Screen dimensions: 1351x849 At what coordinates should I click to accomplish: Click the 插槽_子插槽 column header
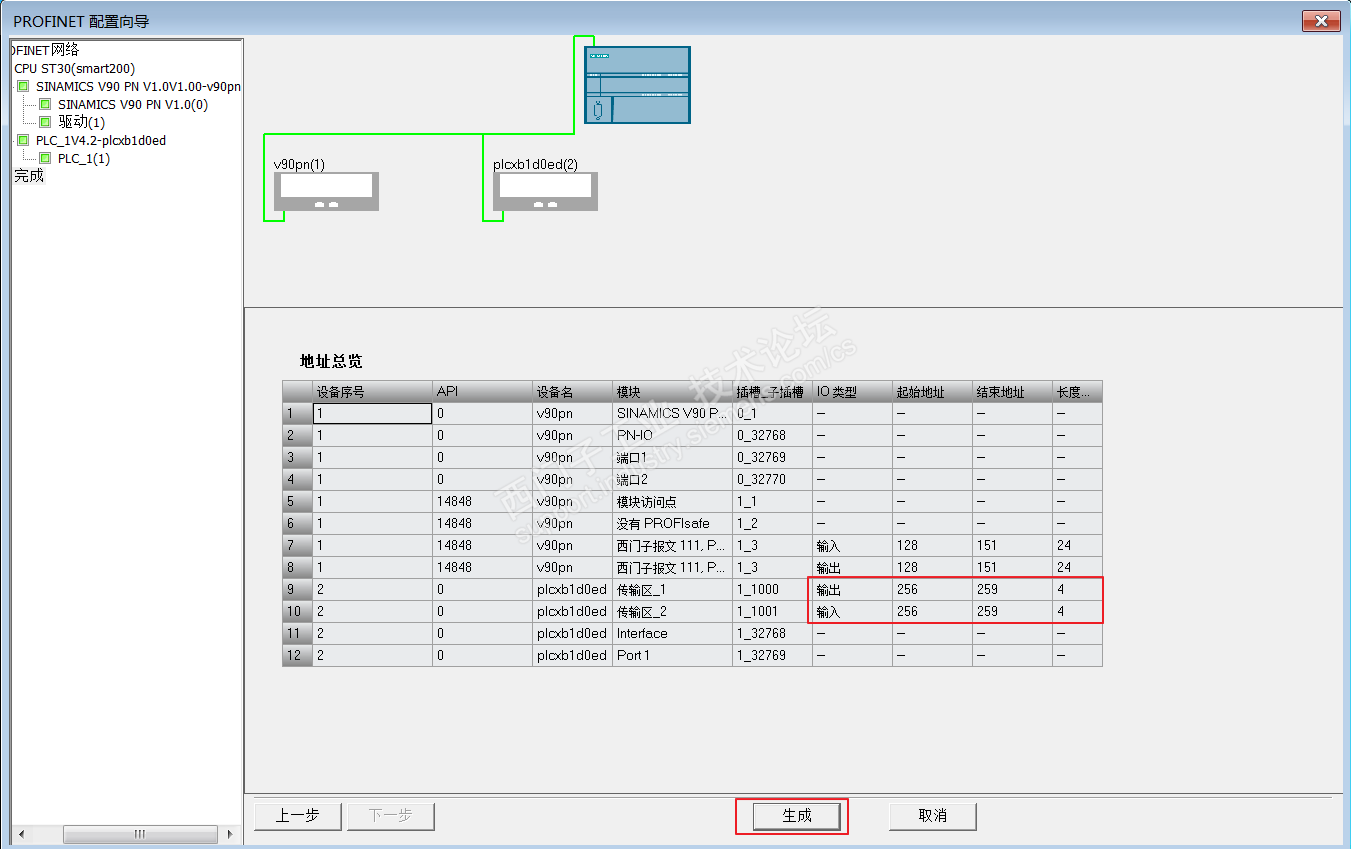point(773,392)
